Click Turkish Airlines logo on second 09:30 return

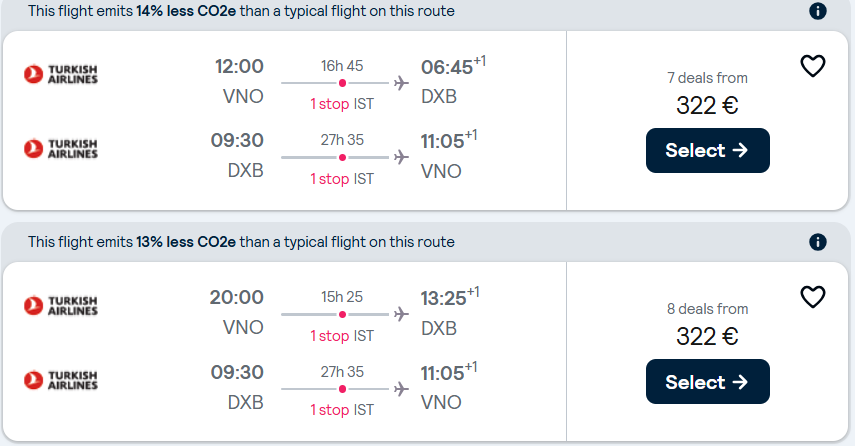[61, 379]
